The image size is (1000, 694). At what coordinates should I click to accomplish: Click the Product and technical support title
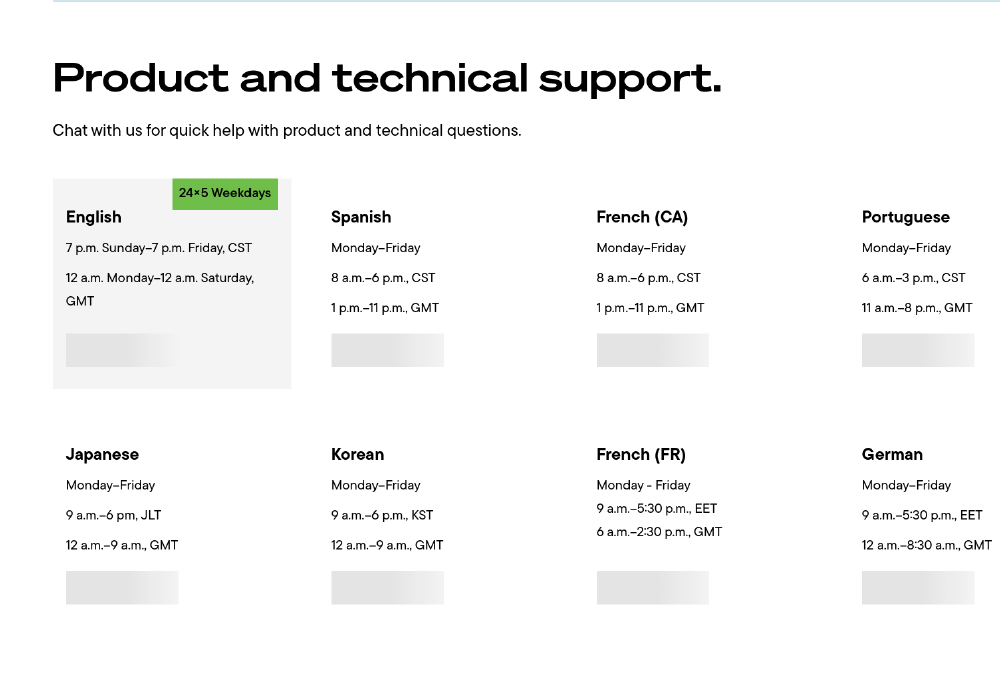387,78
